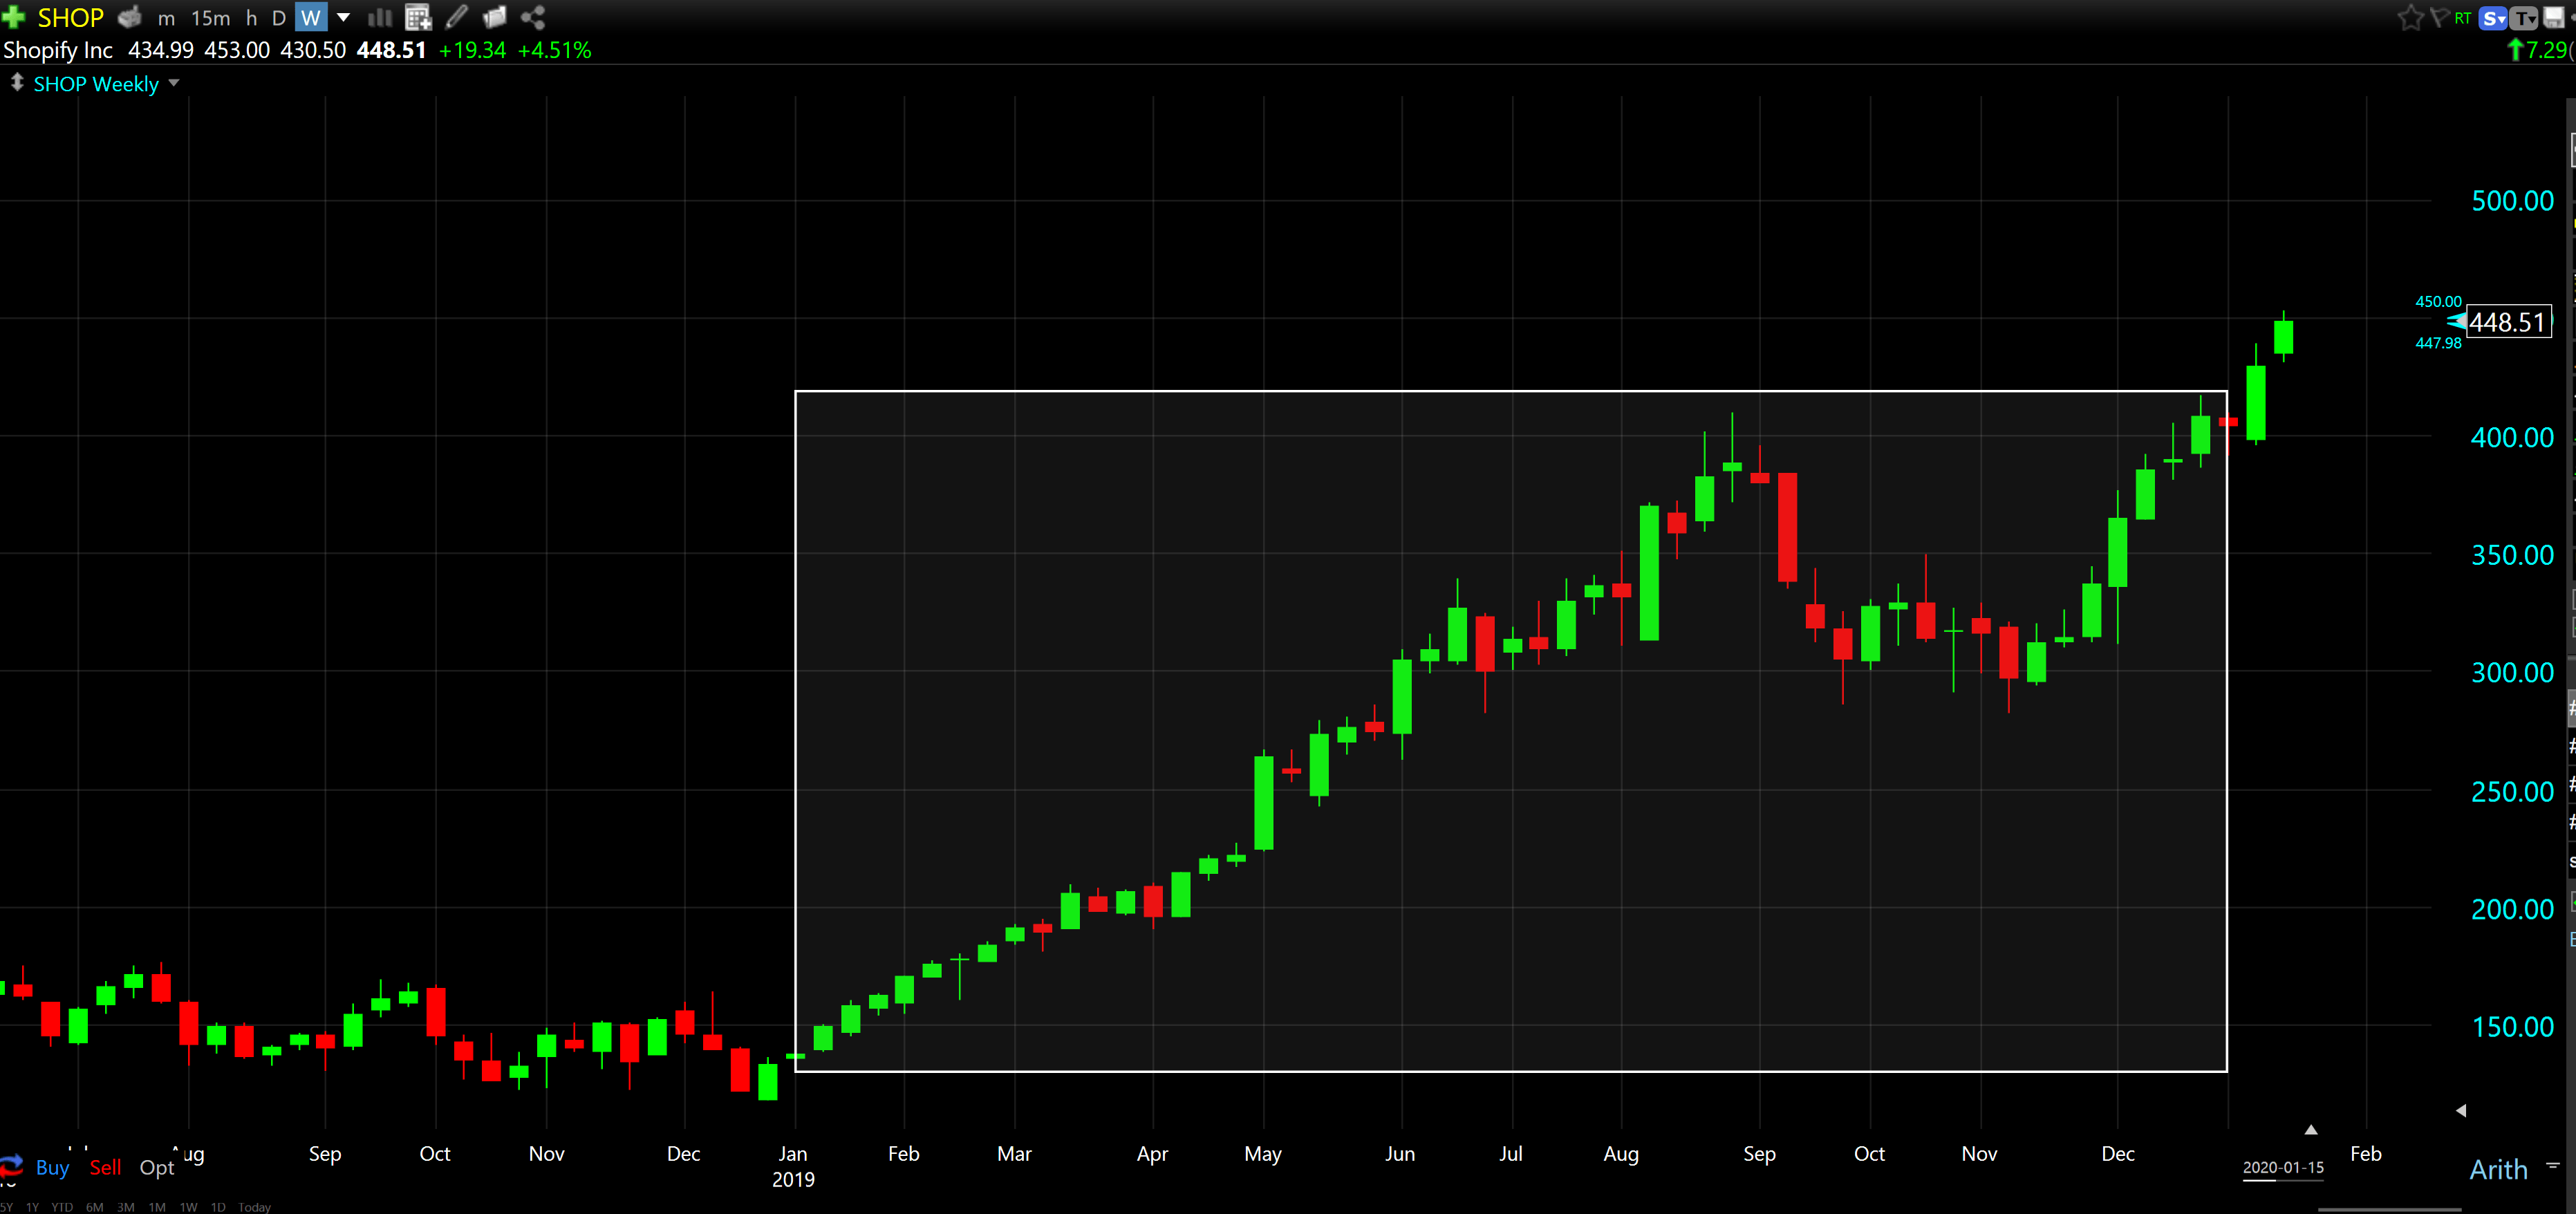Viewport: 2576px width, 1214px height.
Task: Select the 15m timeframe
Action: [211, 17]
